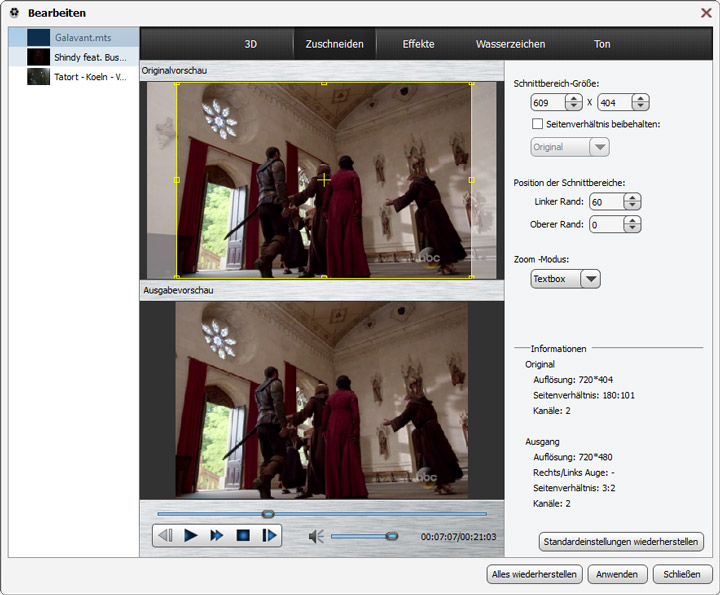Open the Ton tab

click(602, 44)
